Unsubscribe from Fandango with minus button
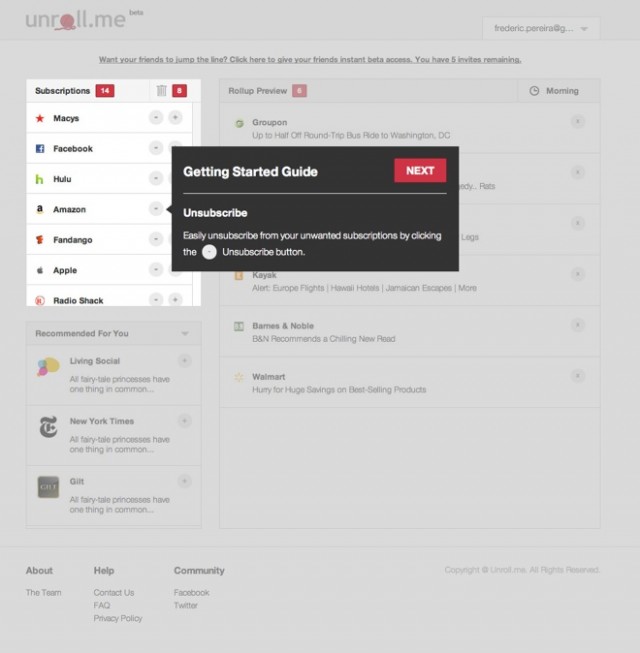 (156, 239)
